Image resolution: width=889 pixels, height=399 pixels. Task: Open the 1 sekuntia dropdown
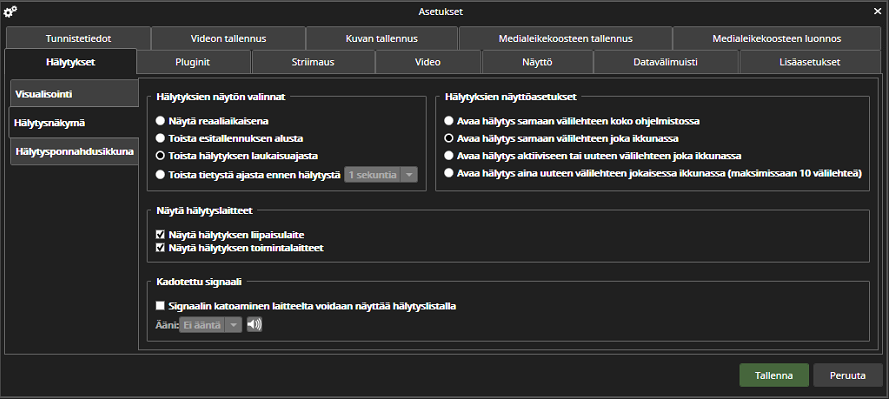[381, 175]
